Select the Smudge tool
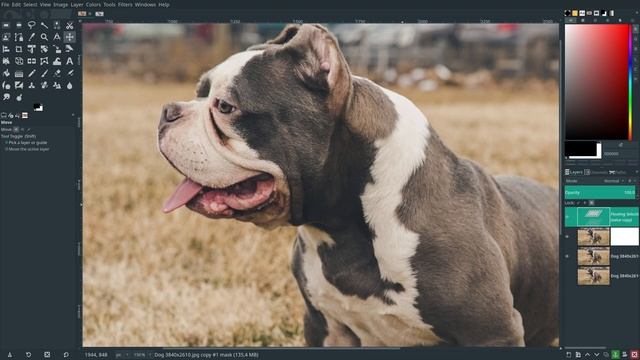This screenshot has width=640, height=360. point(6,97)
